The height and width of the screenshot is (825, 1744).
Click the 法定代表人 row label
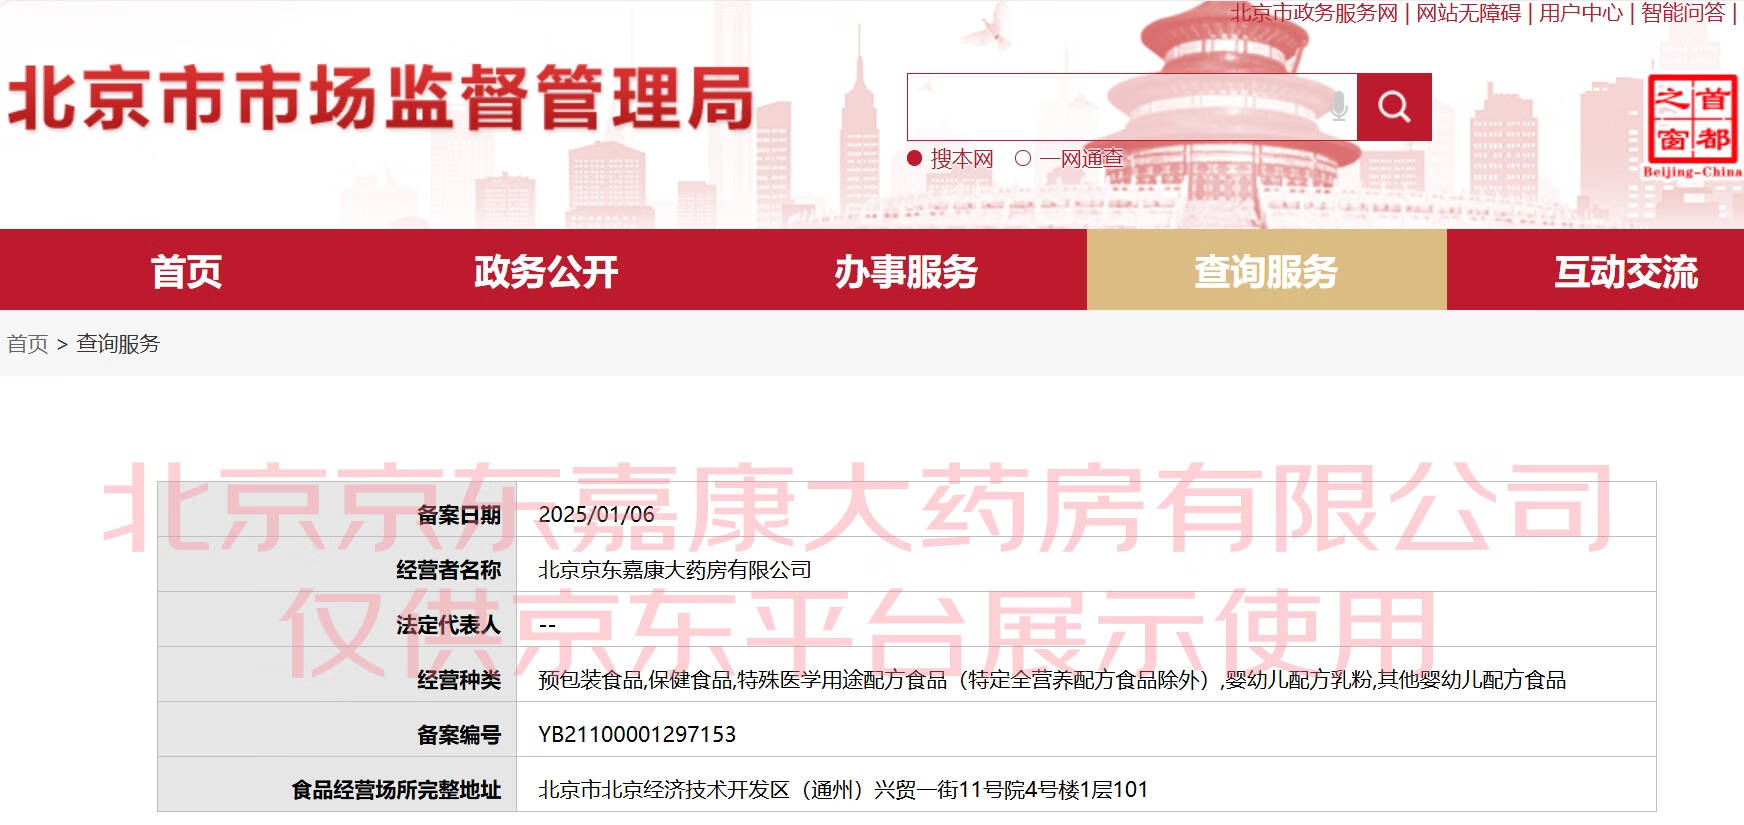pos(448,625)
